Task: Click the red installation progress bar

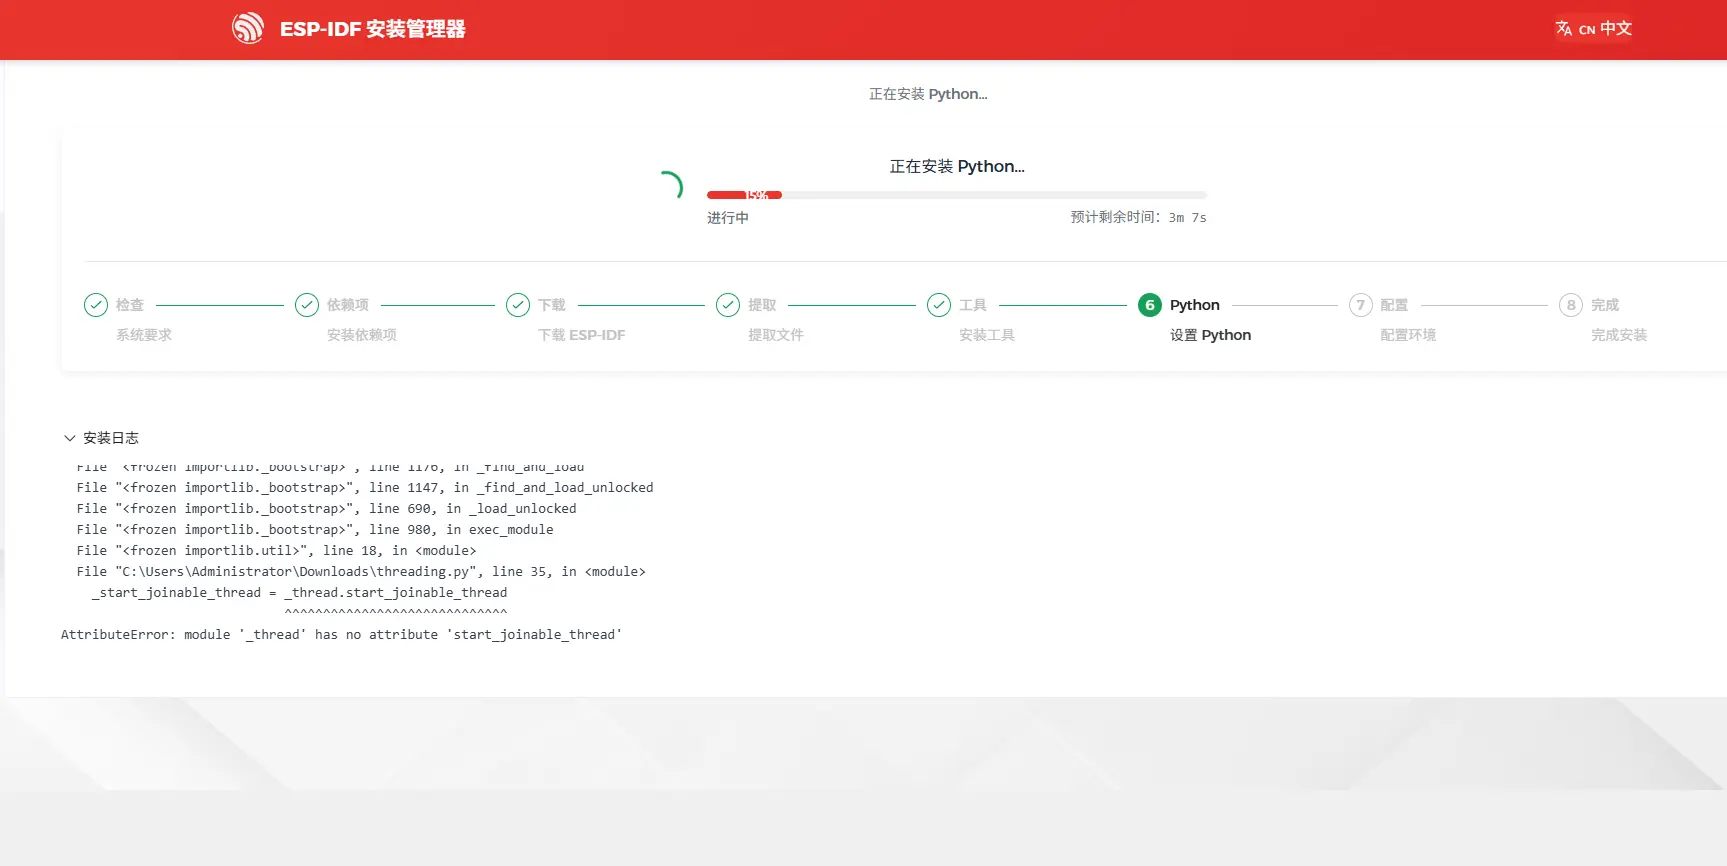Action: (957, 195)
